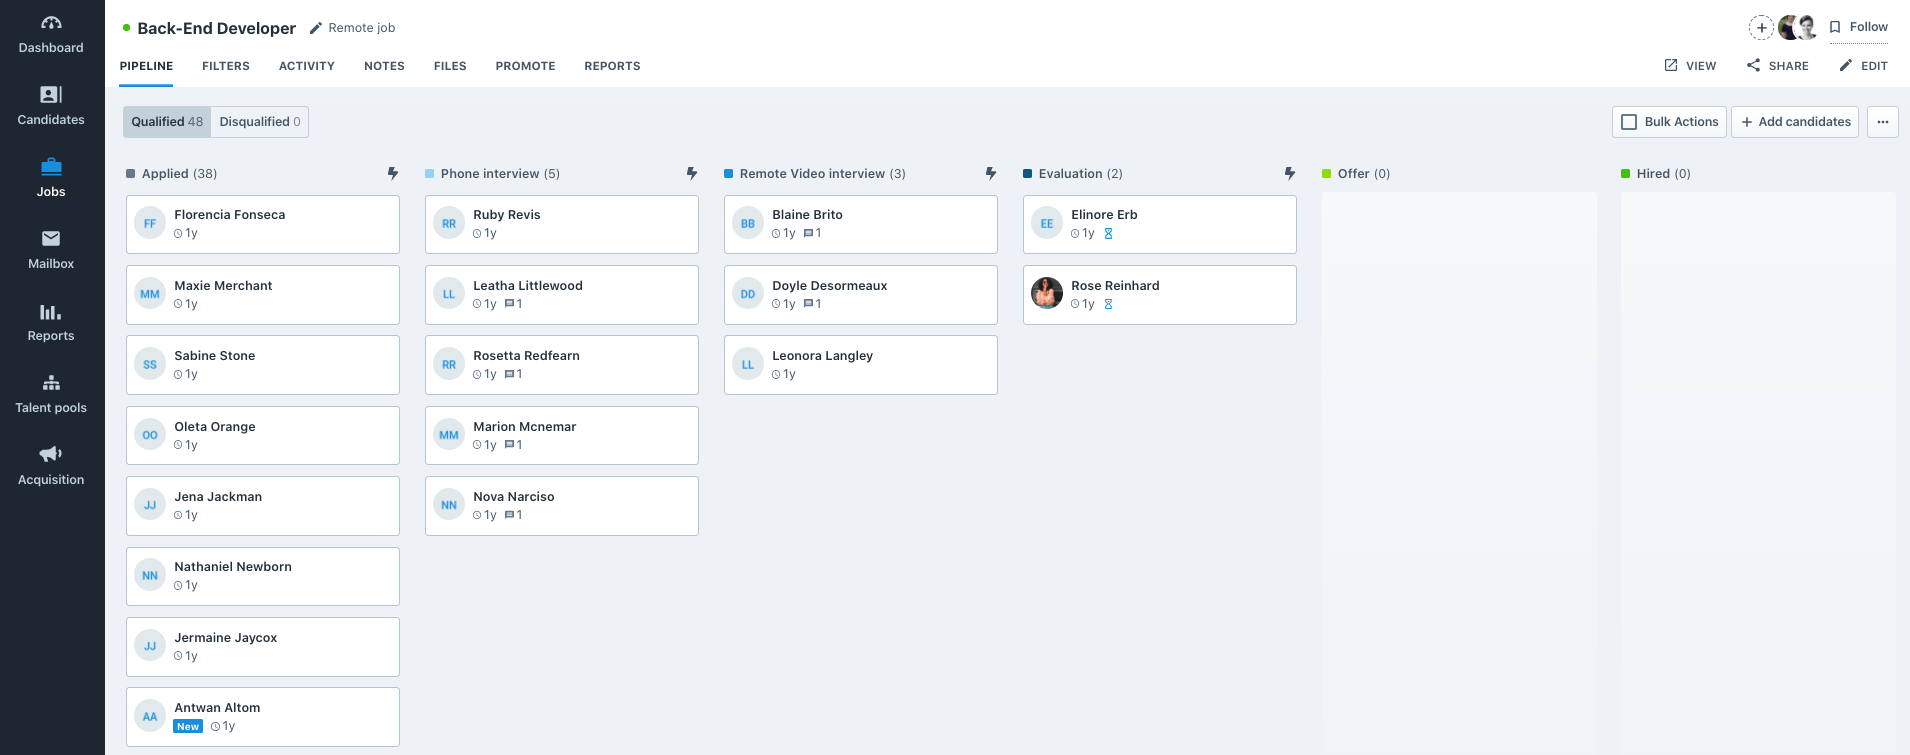Screen dimensions: 1910x755
Task: Open Rose Reinhard candidate card
Action: [1159, 294]
